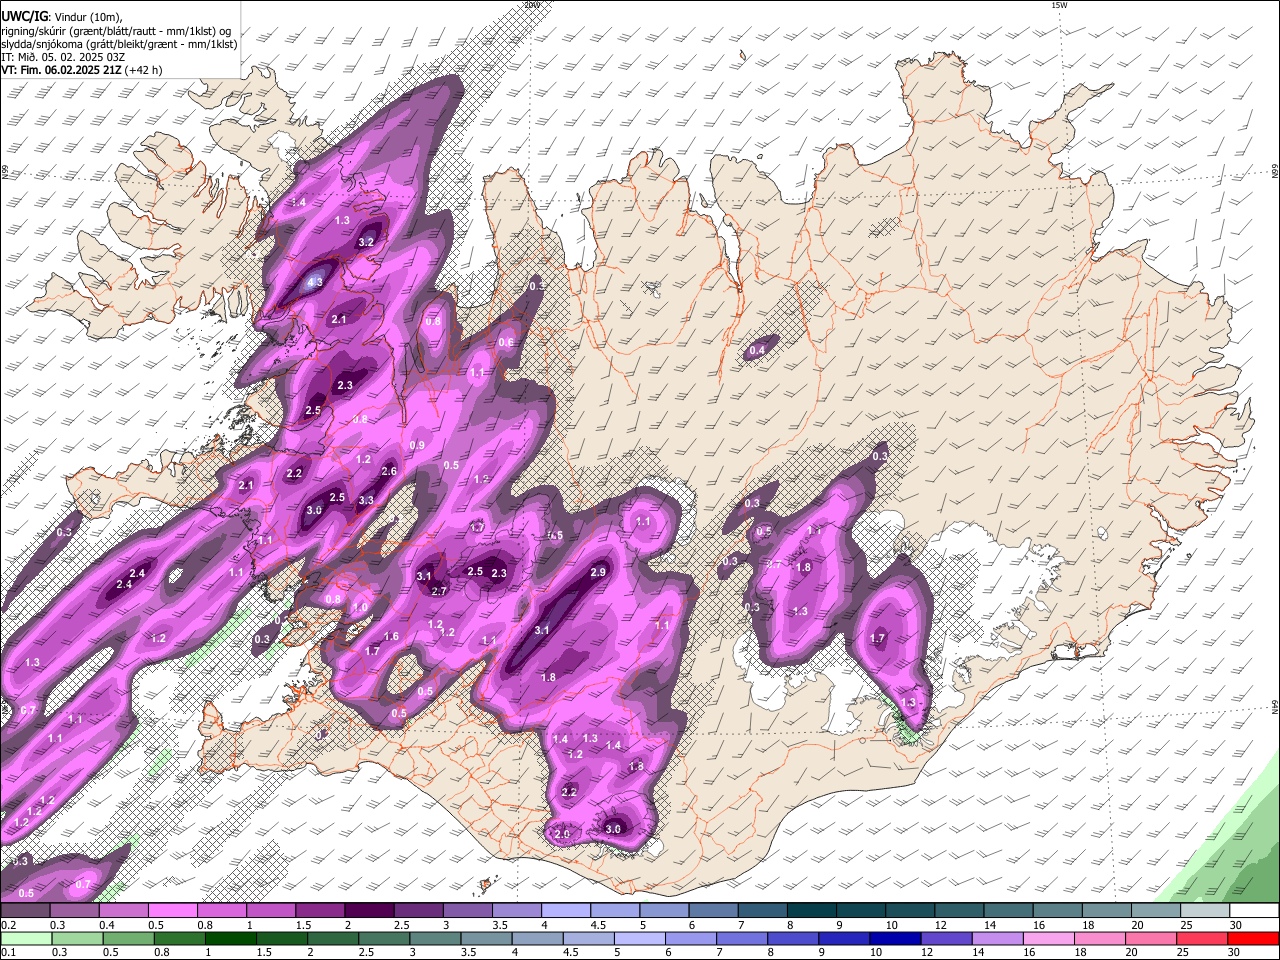Select the bright red swatch after 30 in bottom row
This screenshot has height=960, width=1280.
1254,938
